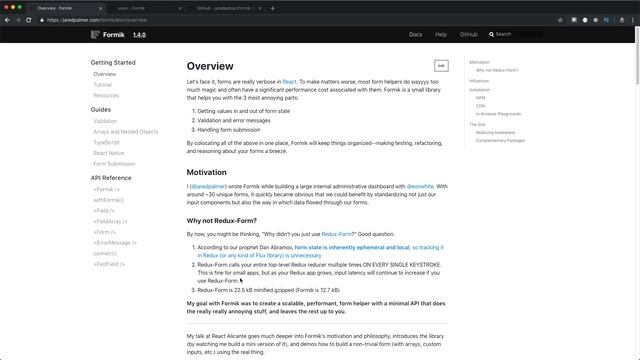The width and height of the screenshot is (640, 360).
Task: Go forward in browser history
Action: pyautogui.click(x=18, y=20)
